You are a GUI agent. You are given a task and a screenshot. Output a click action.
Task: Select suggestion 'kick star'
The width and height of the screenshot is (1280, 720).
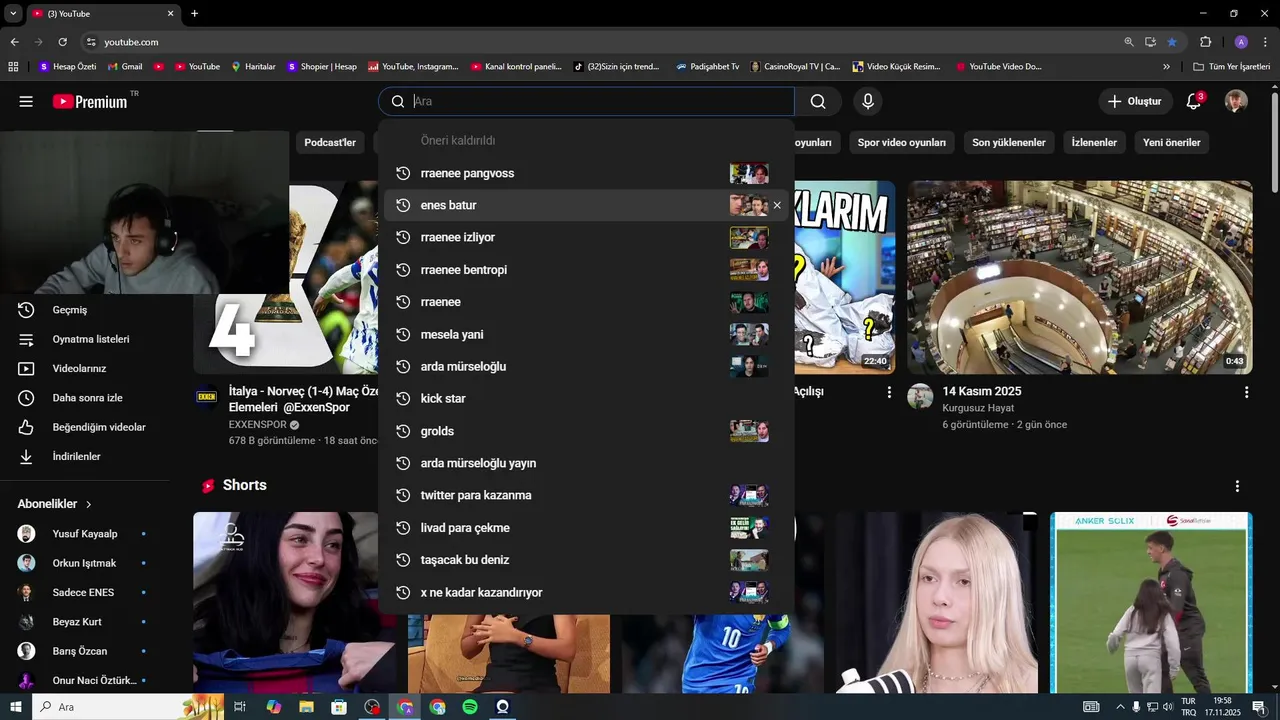pos(586,398)
